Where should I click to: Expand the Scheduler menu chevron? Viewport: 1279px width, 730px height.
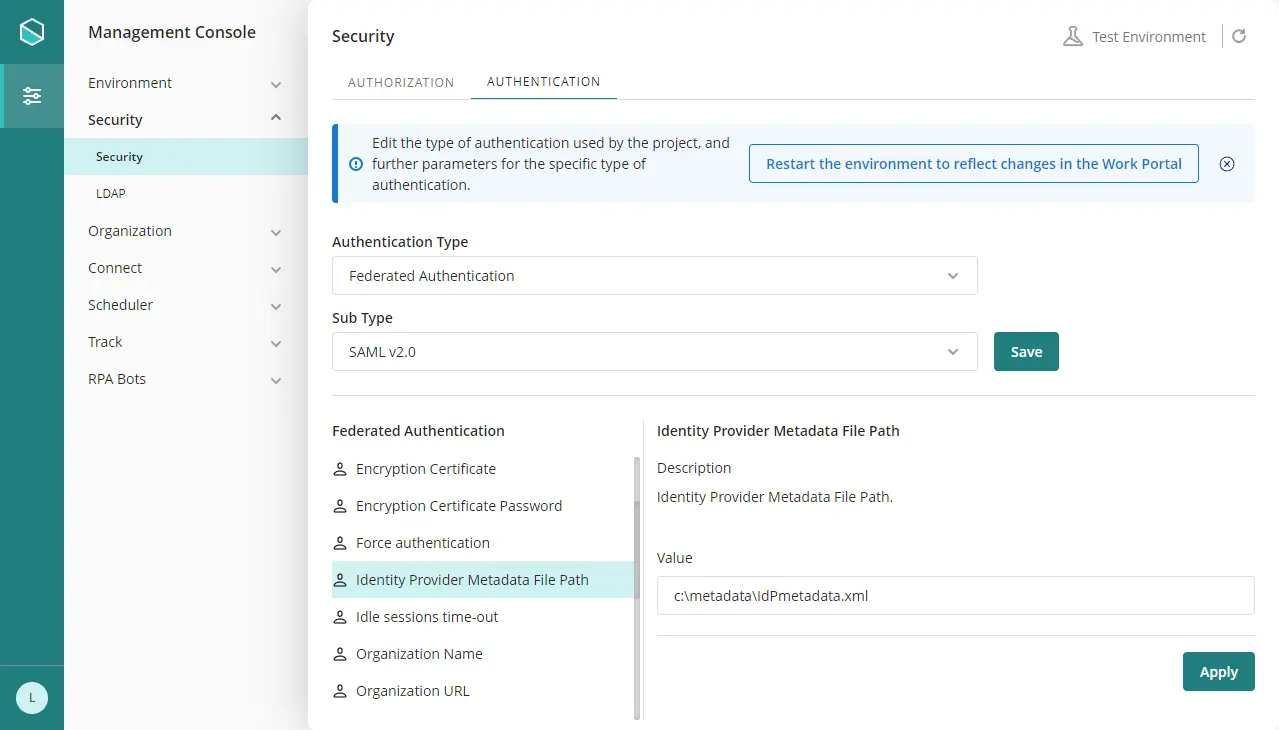tap(276, 306)
